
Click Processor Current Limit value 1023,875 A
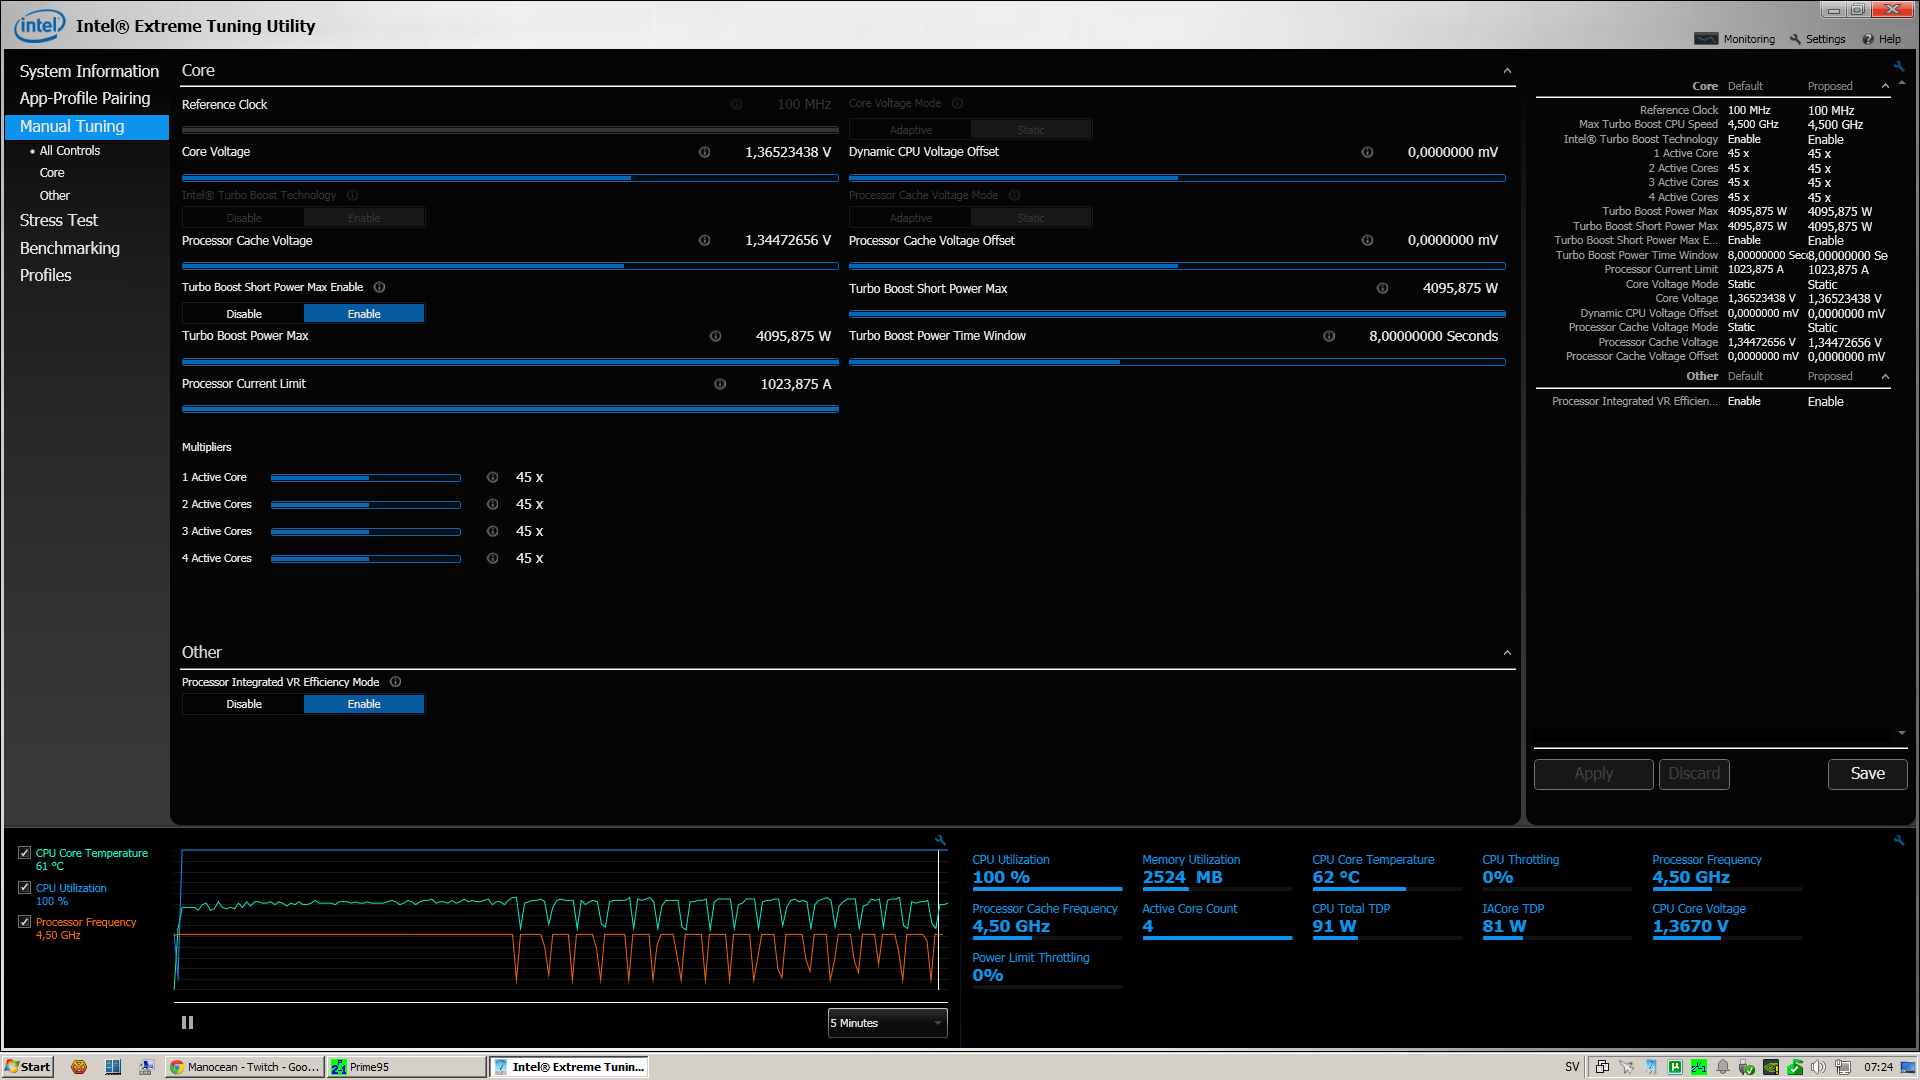click(796, 384)
